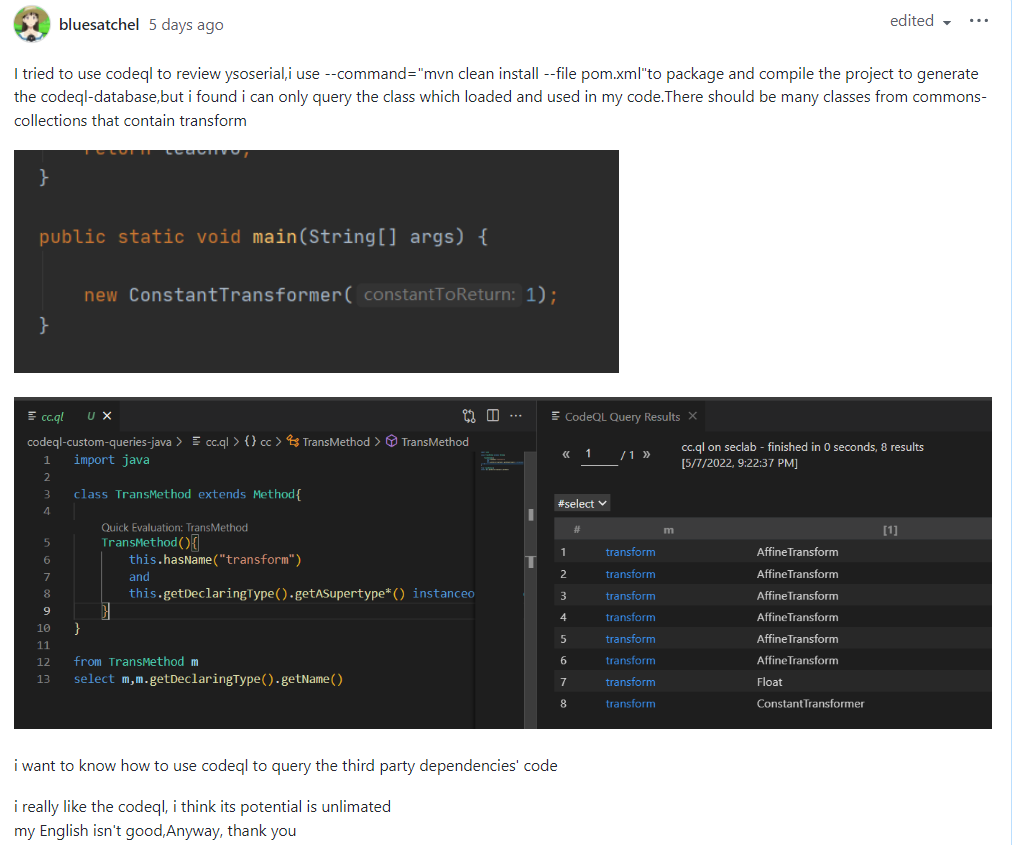Open transform link in result row 4
Screen dimensions: 1017x845
pyautogui.click(x=630, y=617)
